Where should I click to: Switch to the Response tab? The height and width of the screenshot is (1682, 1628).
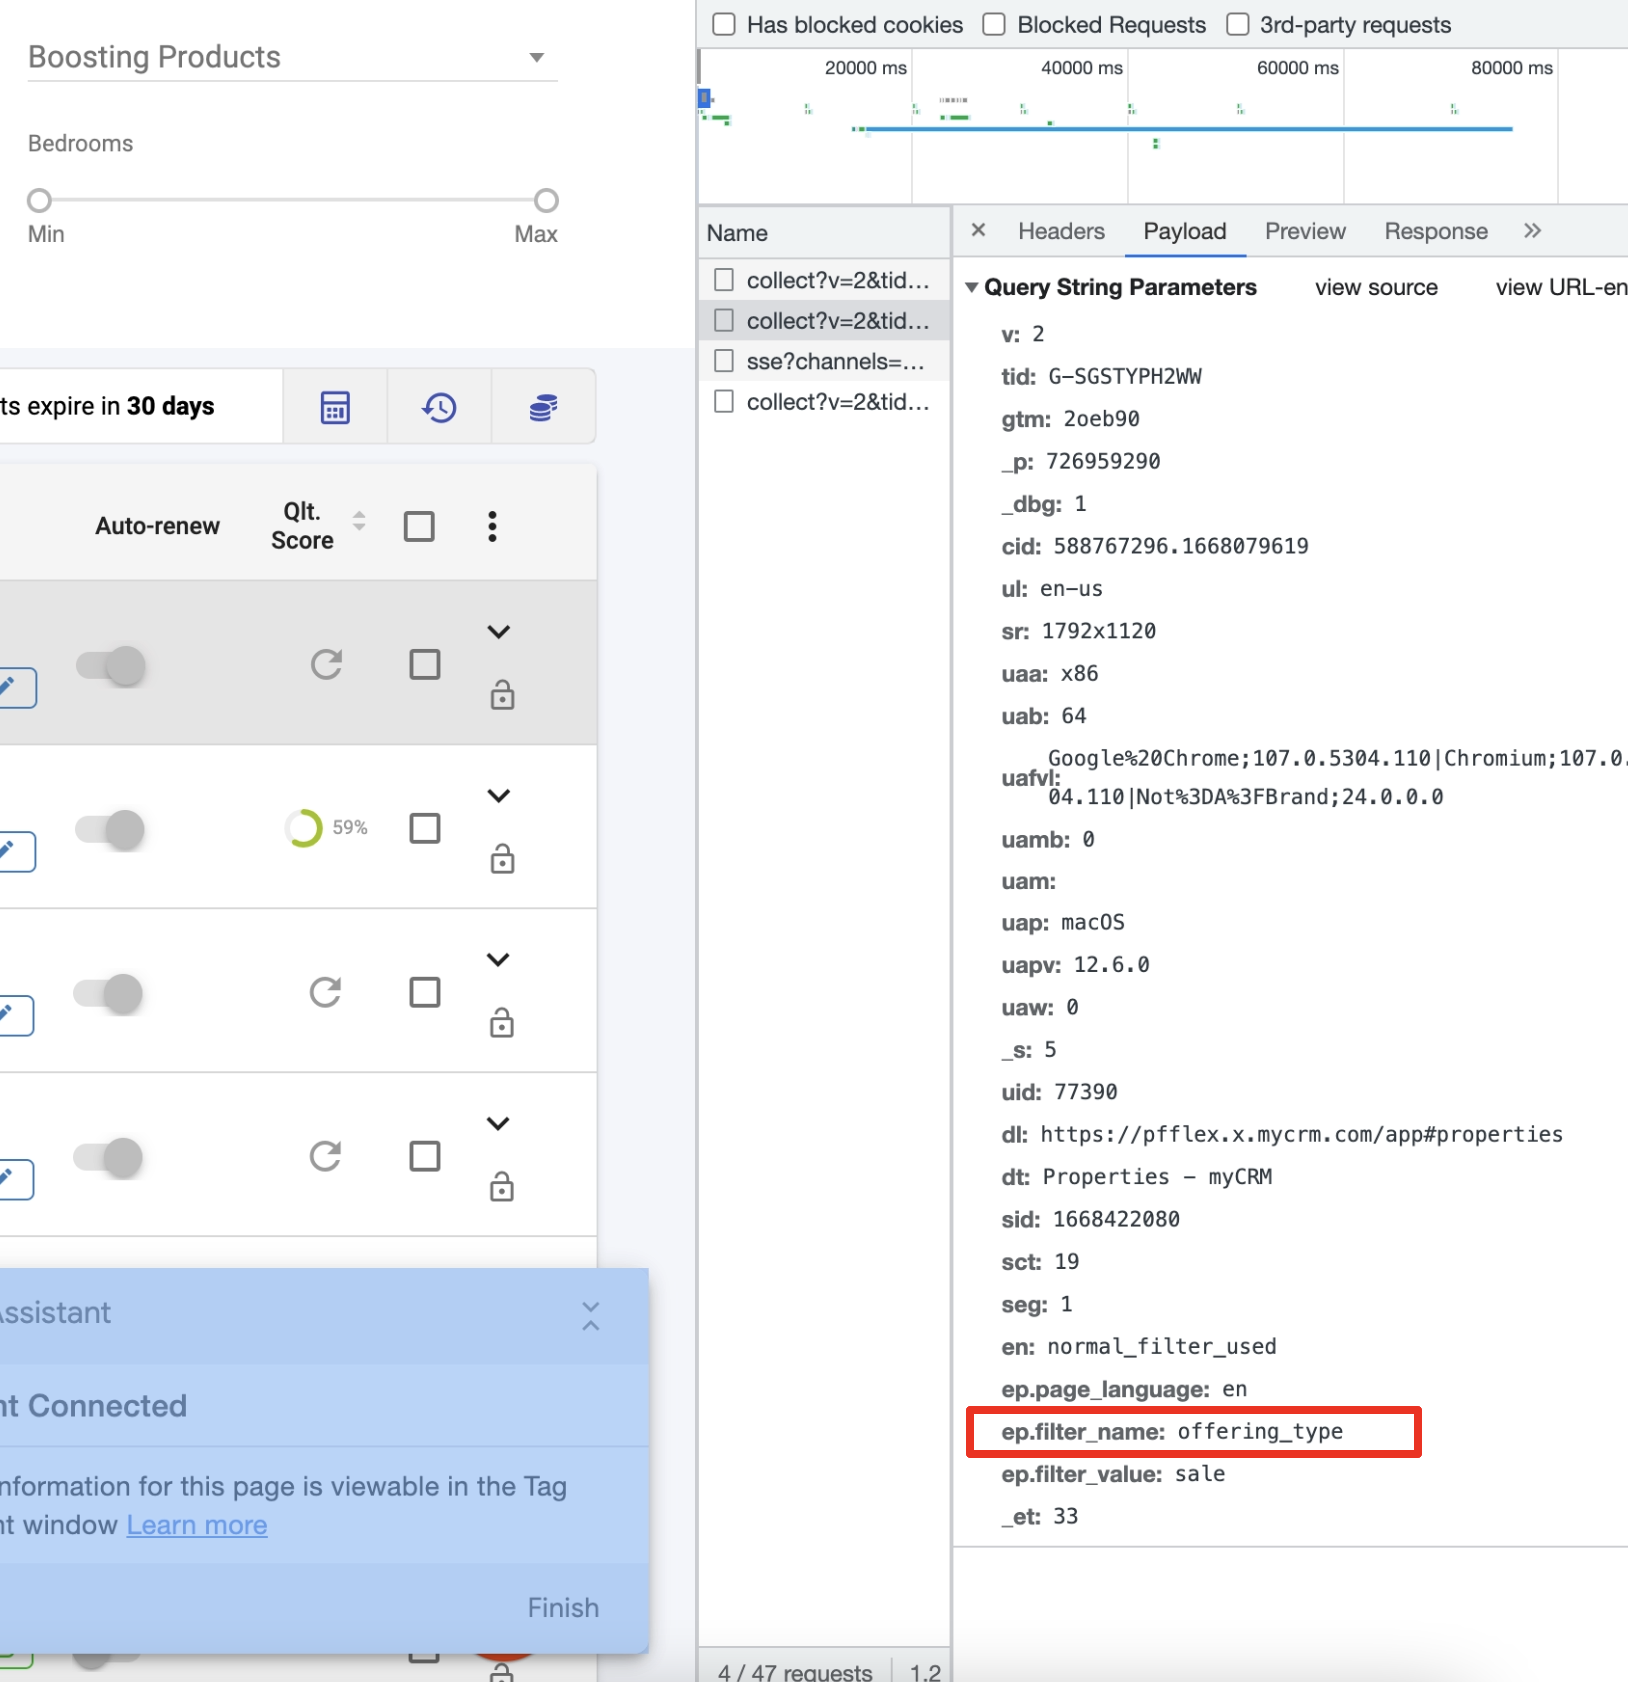click(1436, 231)
